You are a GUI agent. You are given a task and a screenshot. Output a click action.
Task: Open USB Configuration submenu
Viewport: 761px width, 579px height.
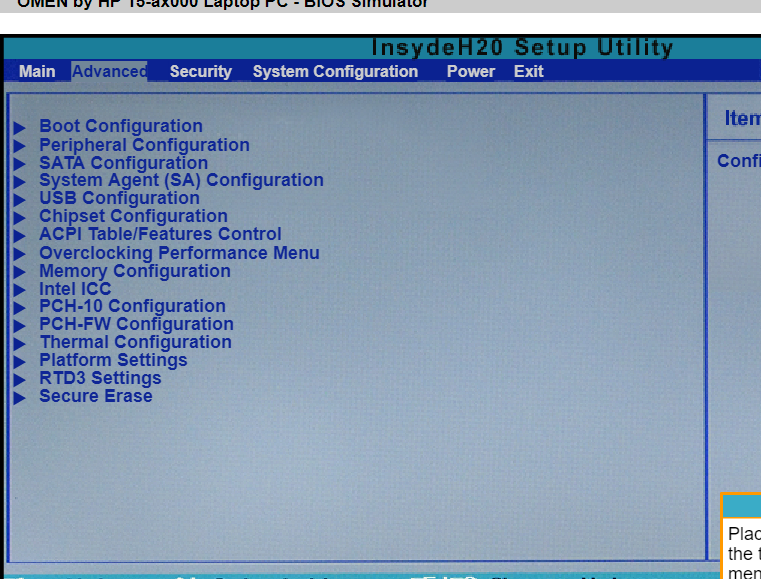[119, 198]
